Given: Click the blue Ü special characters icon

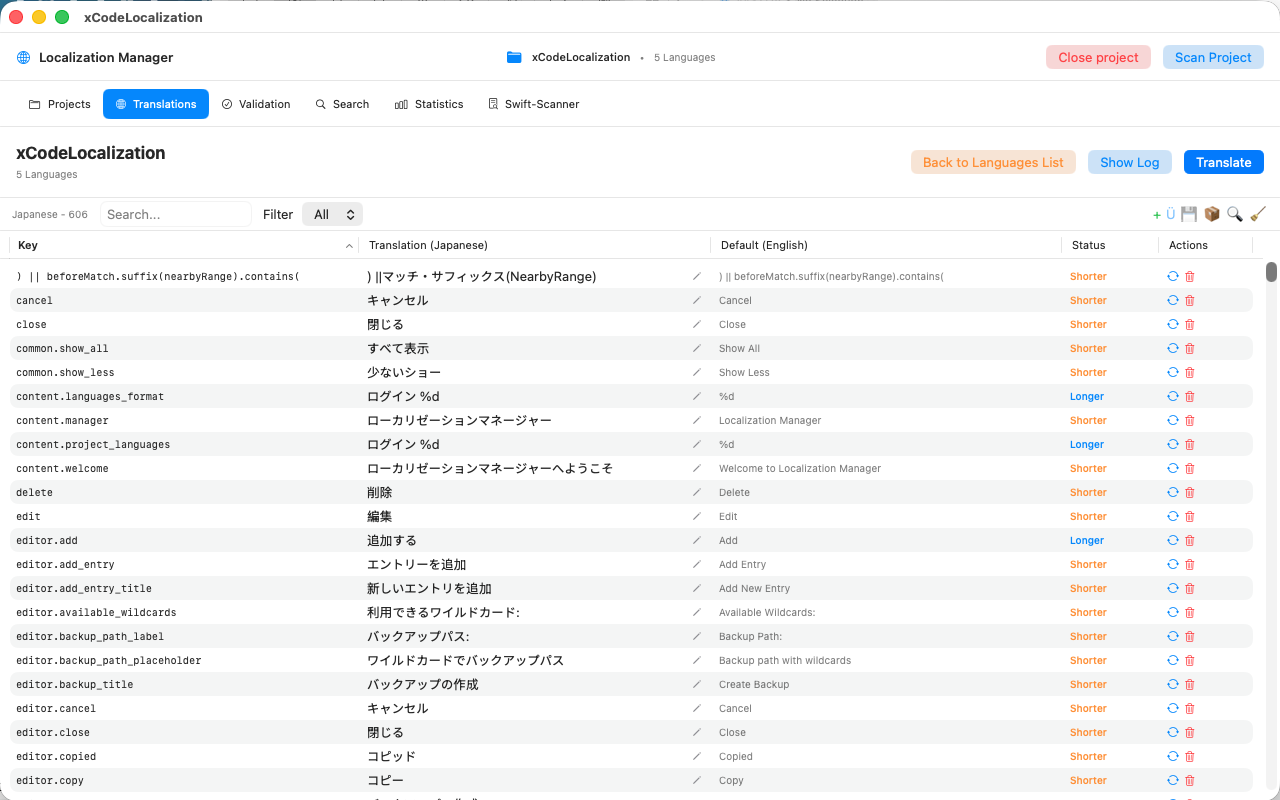Looking at the screenshot, I should pos(1169,213).
